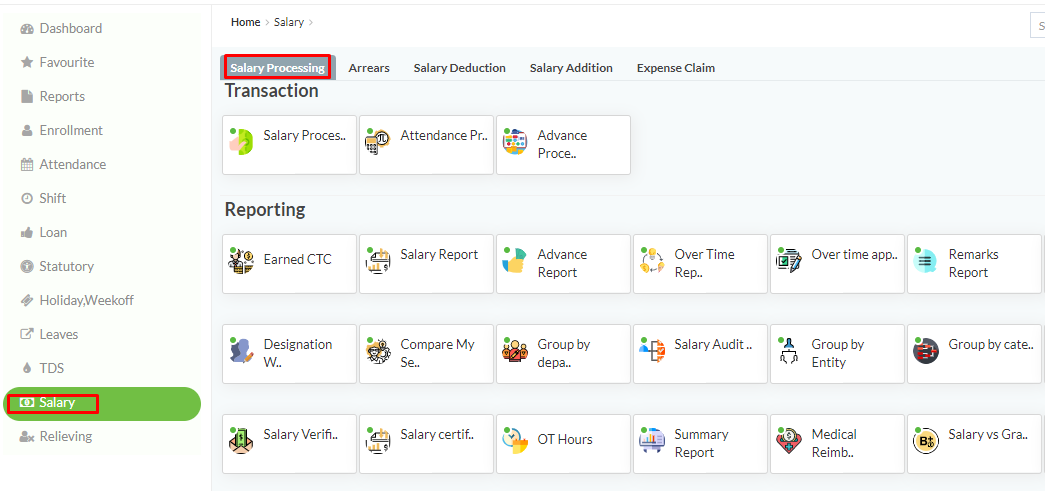Click the Group by category icon
This screenshot has height=491, width=1045.
[926, 350]
